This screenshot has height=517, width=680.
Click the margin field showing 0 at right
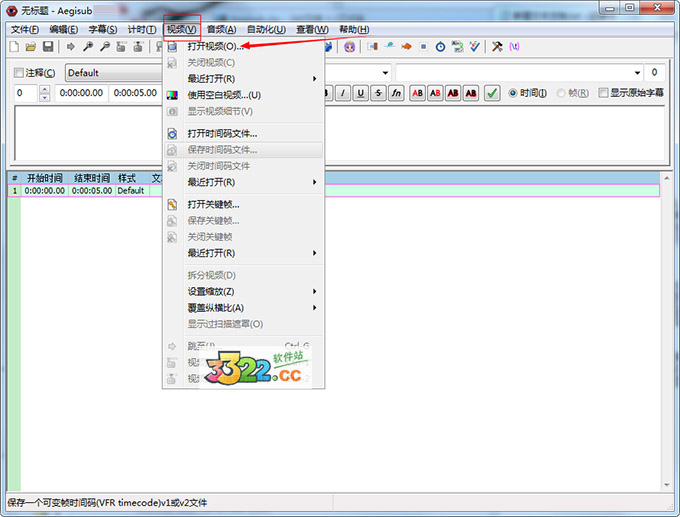point(654,72)
